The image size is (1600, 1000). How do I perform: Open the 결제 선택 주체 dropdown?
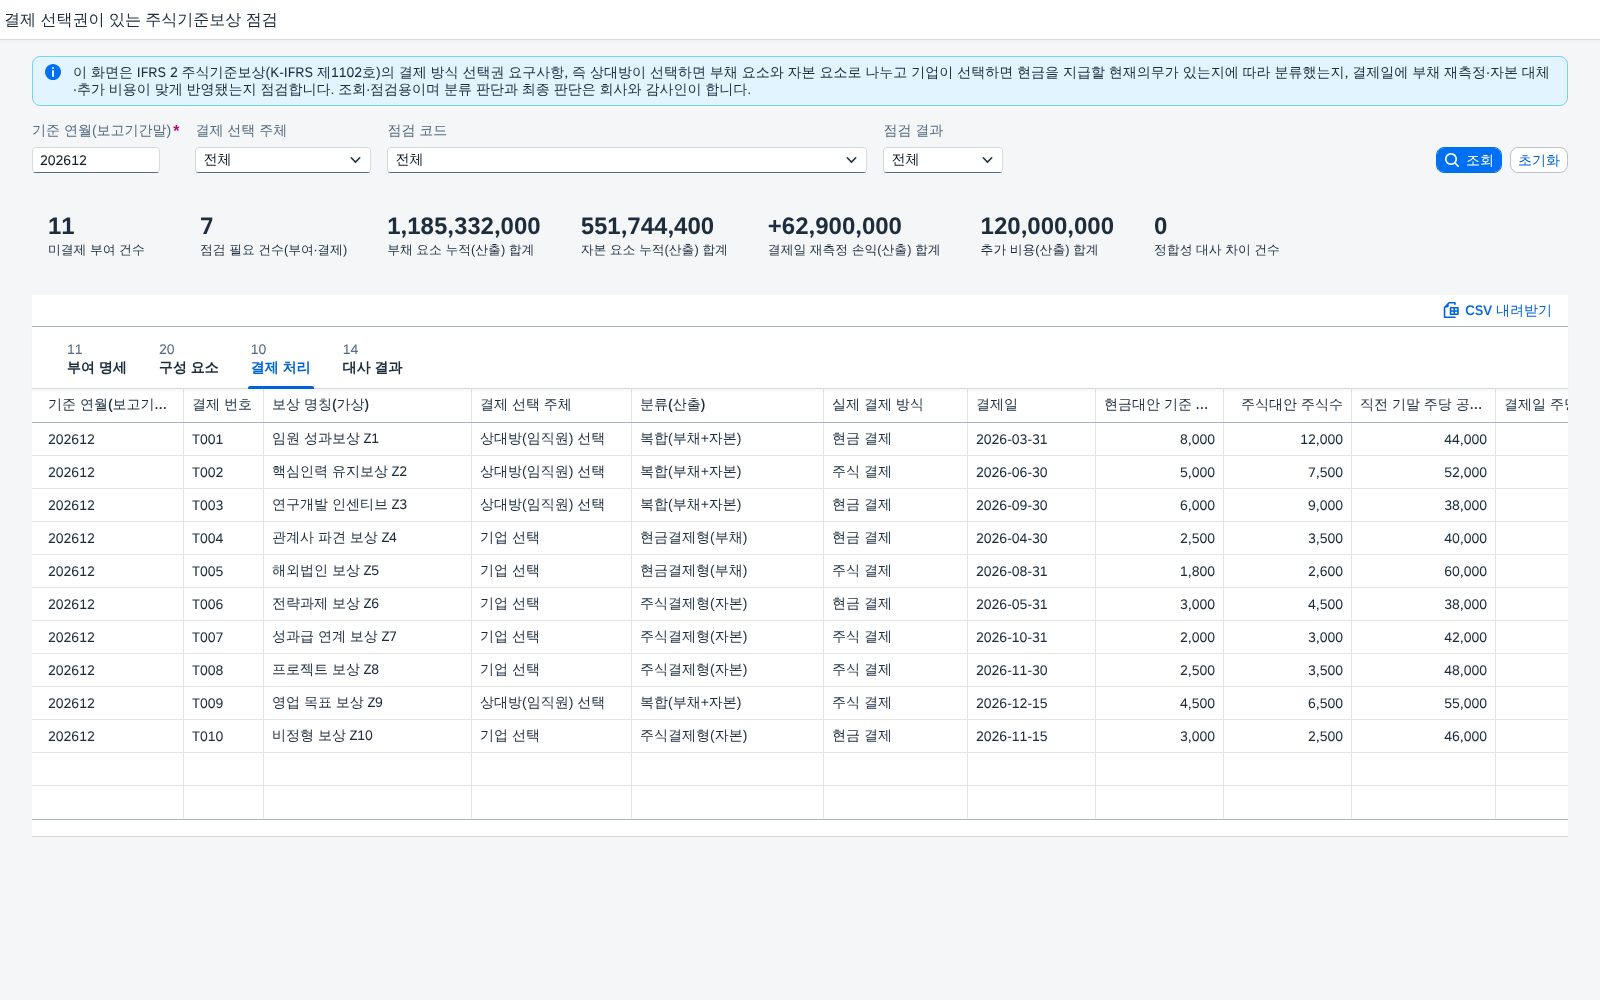(x=283, y=160)
